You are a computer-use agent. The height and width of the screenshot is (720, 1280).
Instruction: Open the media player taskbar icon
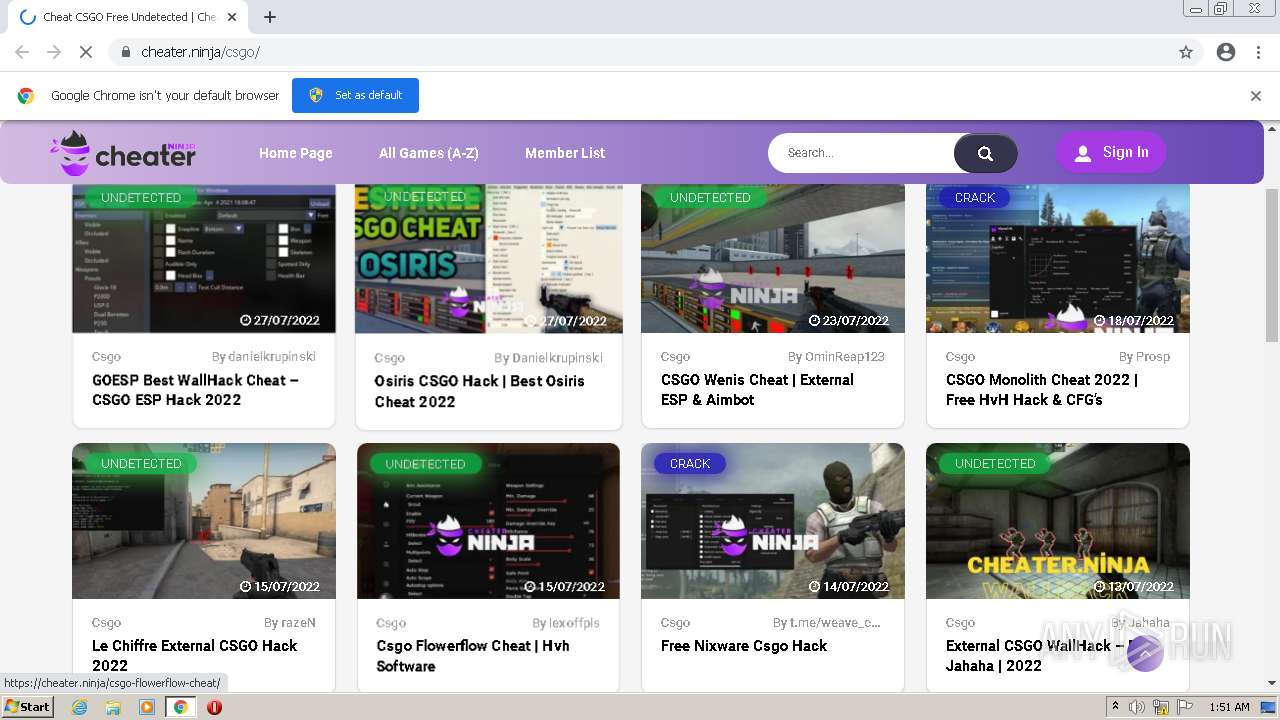pyautogui.click(x=147, y=707)
